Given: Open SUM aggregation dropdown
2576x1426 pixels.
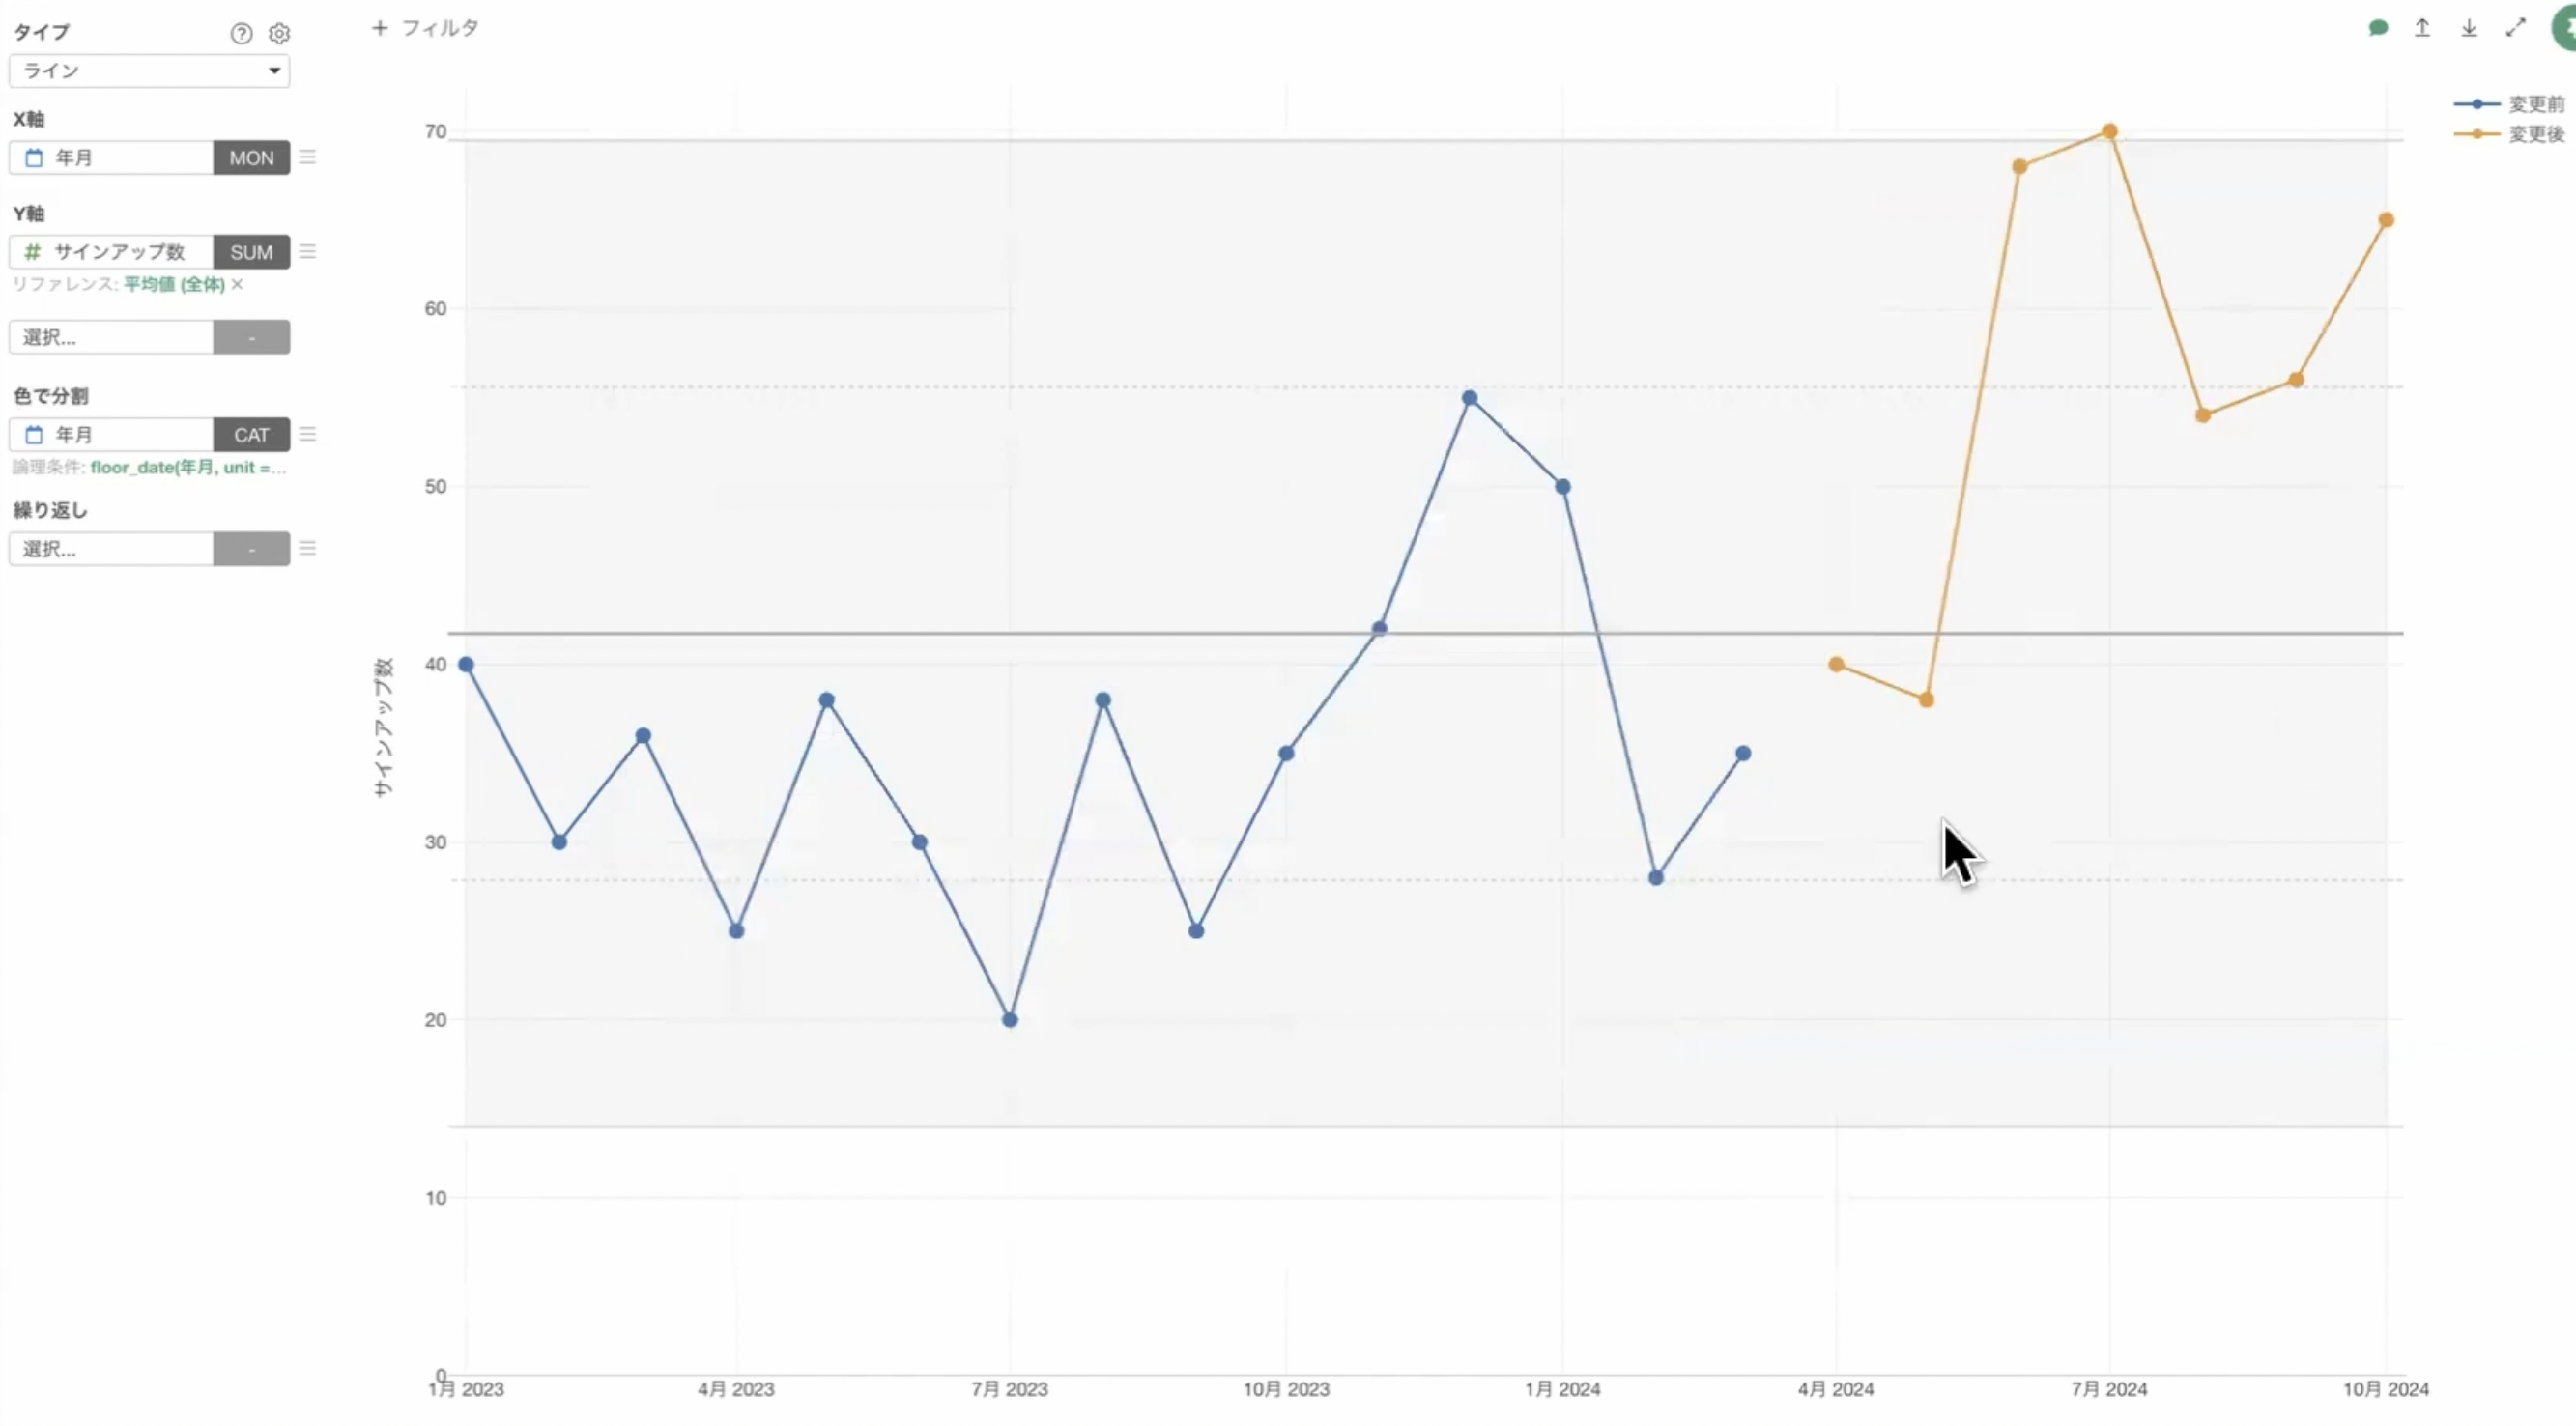Looking at the screenshot, I should pyautogui.click(x=251, y=252).
